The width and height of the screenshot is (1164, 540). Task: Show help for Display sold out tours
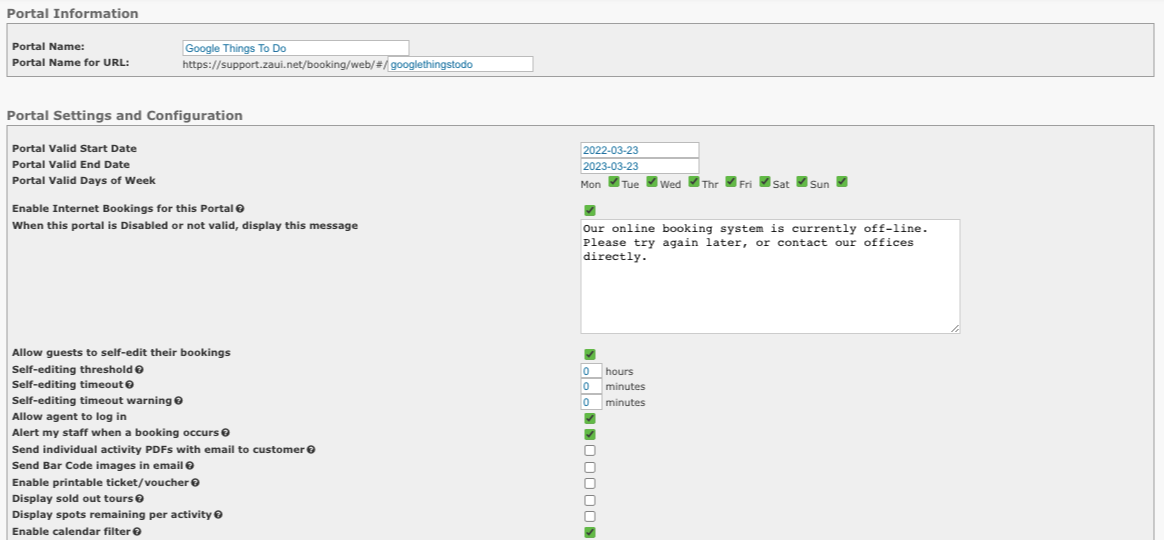[x=140, y=499]
